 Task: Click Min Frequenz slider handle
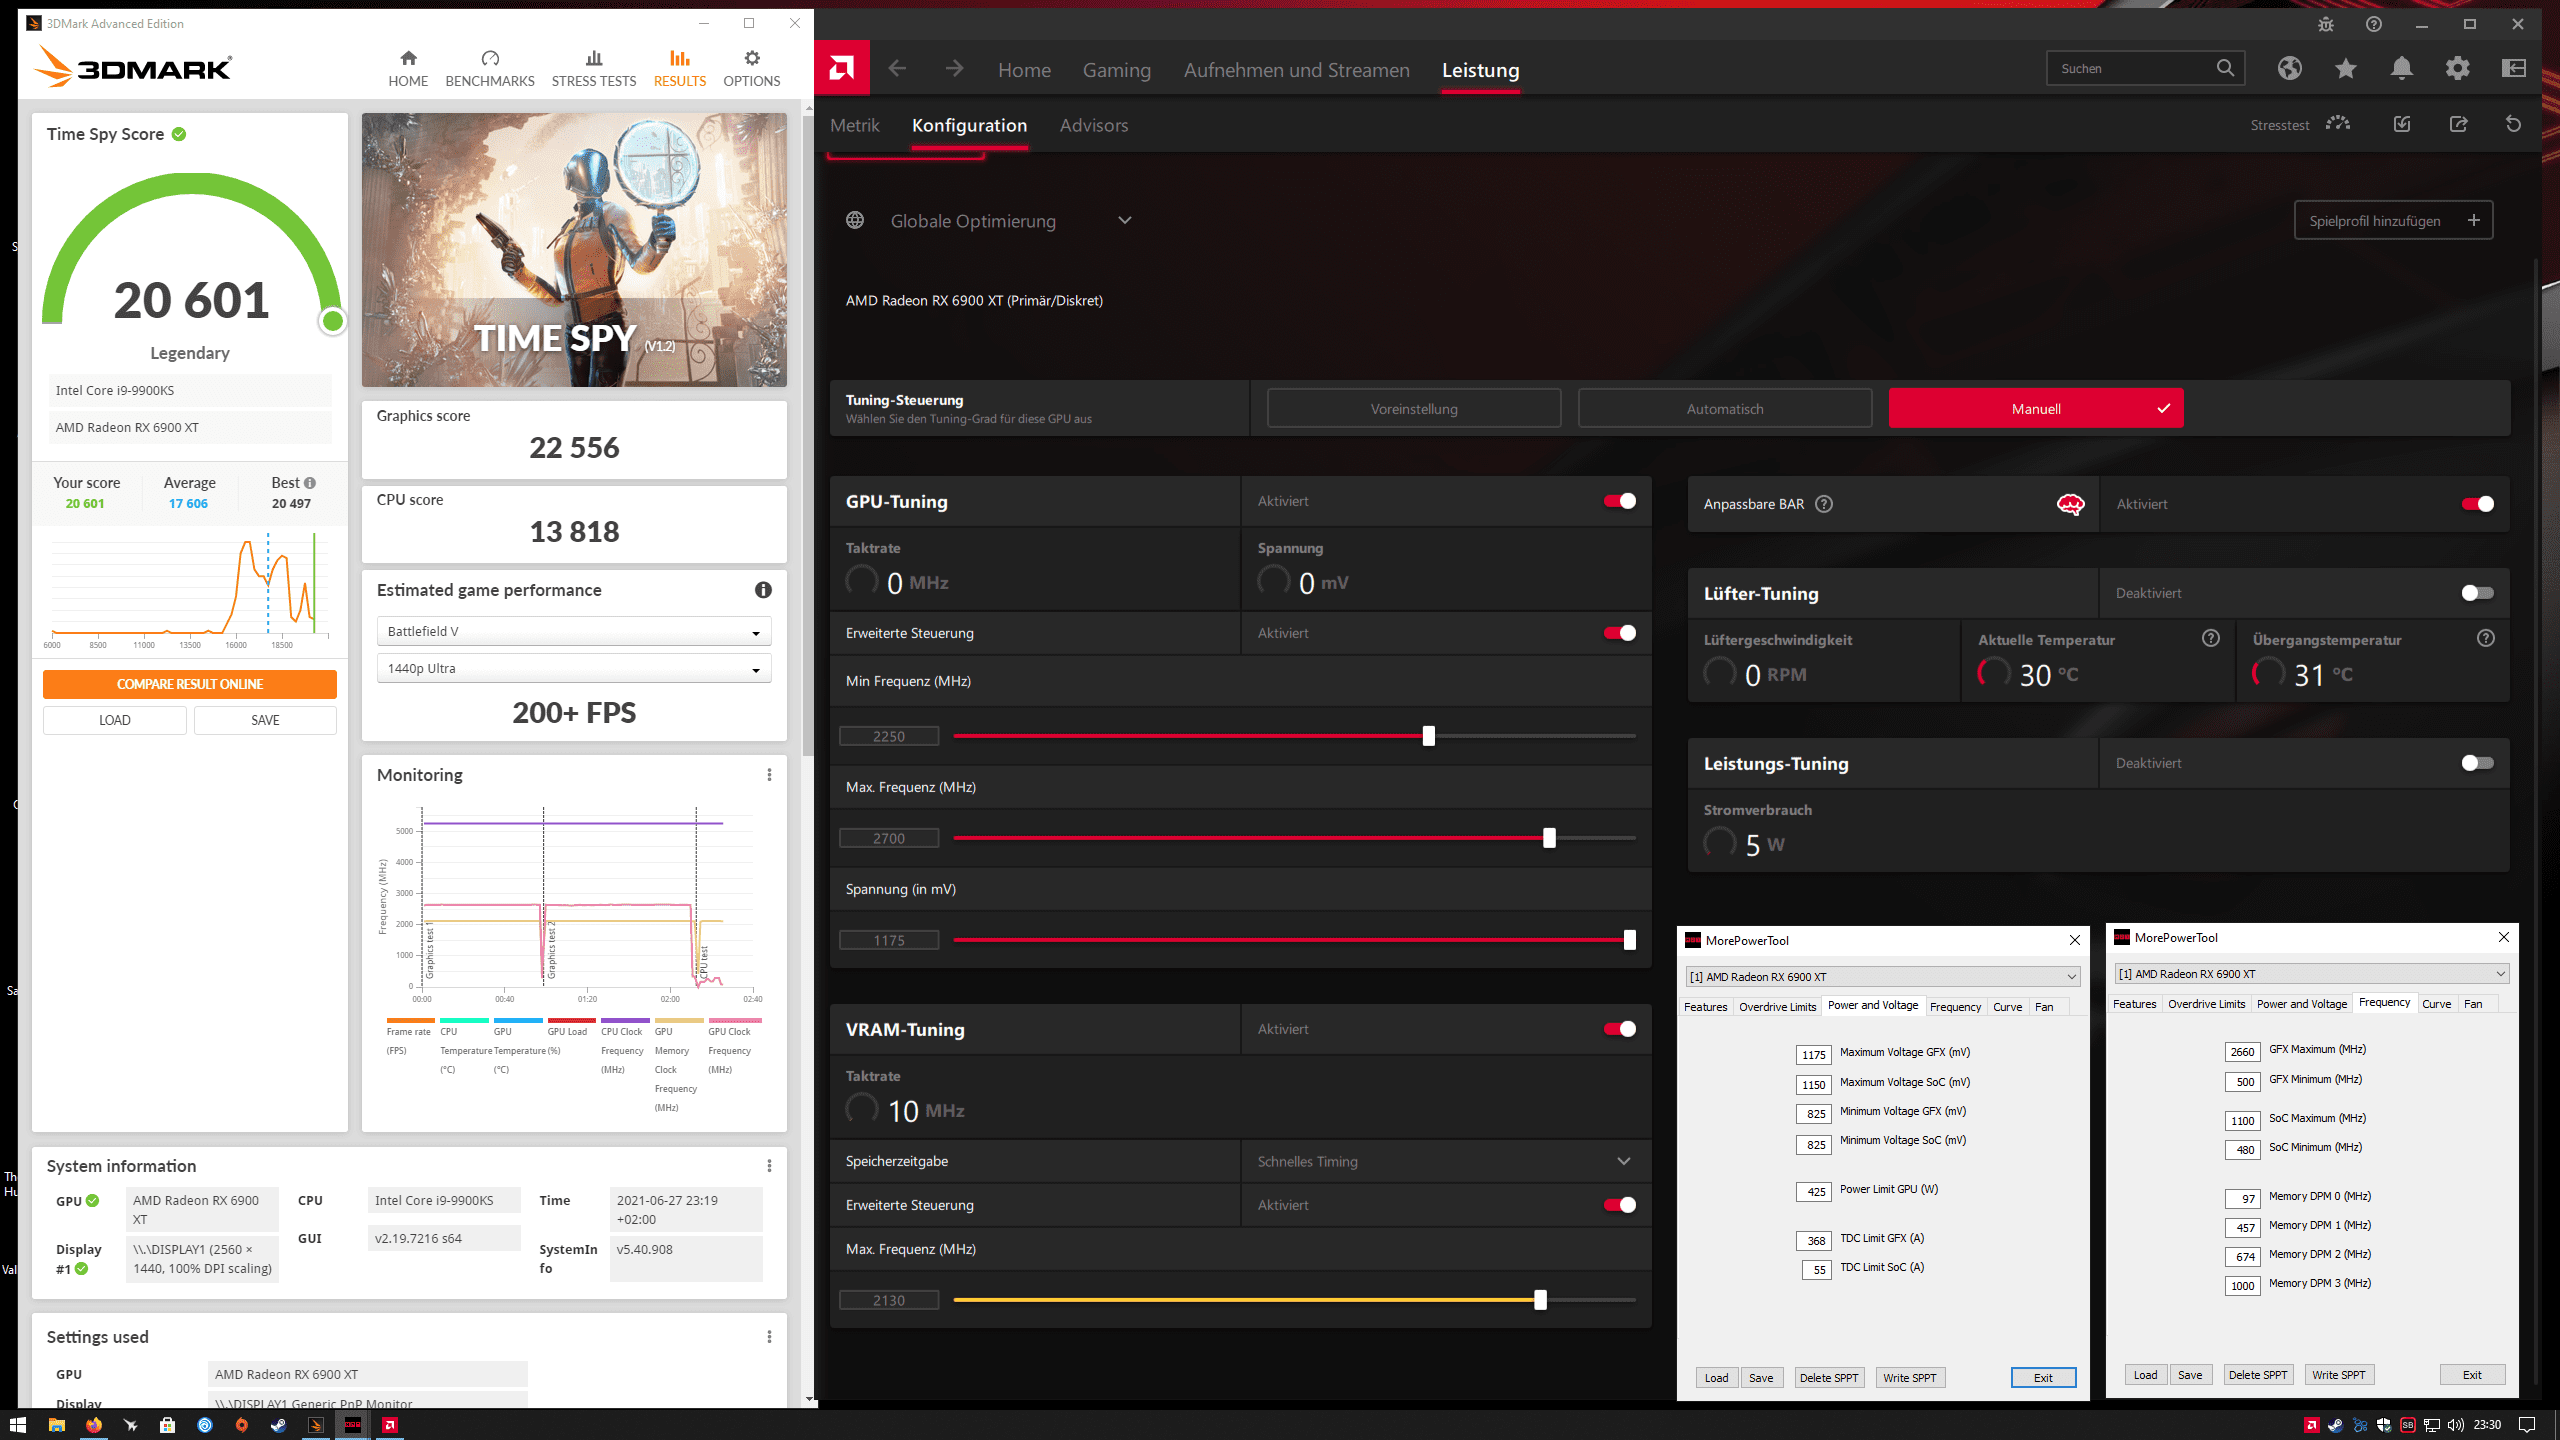pyautogui.click(x=1428, y=736)
